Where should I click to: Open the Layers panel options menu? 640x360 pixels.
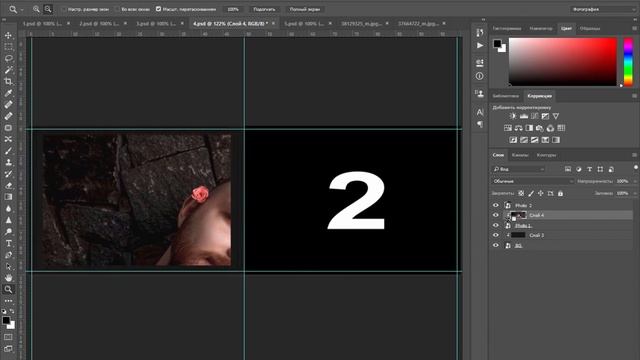click(x=634, y=155)
